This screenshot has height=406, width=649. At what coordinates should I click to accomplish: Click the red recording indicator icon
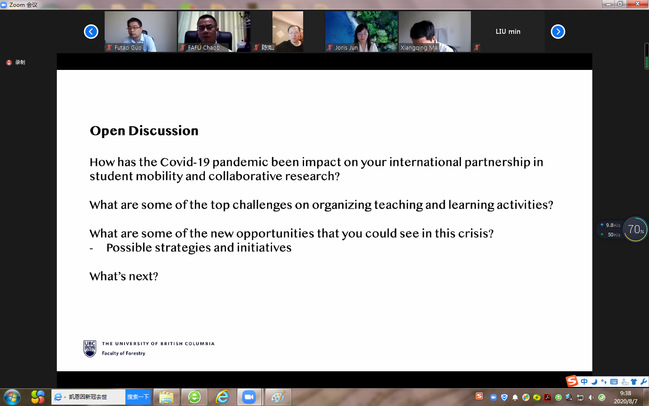(8, 61)
